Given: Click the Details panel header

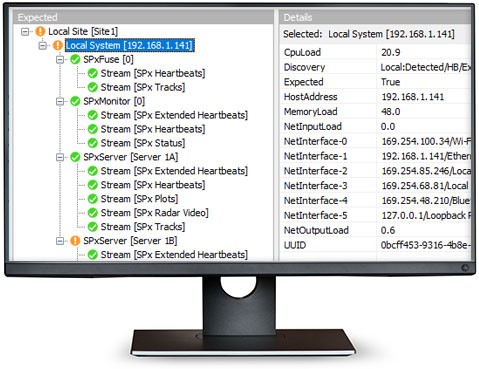Looking at the screenshot, I should point(375,17).
